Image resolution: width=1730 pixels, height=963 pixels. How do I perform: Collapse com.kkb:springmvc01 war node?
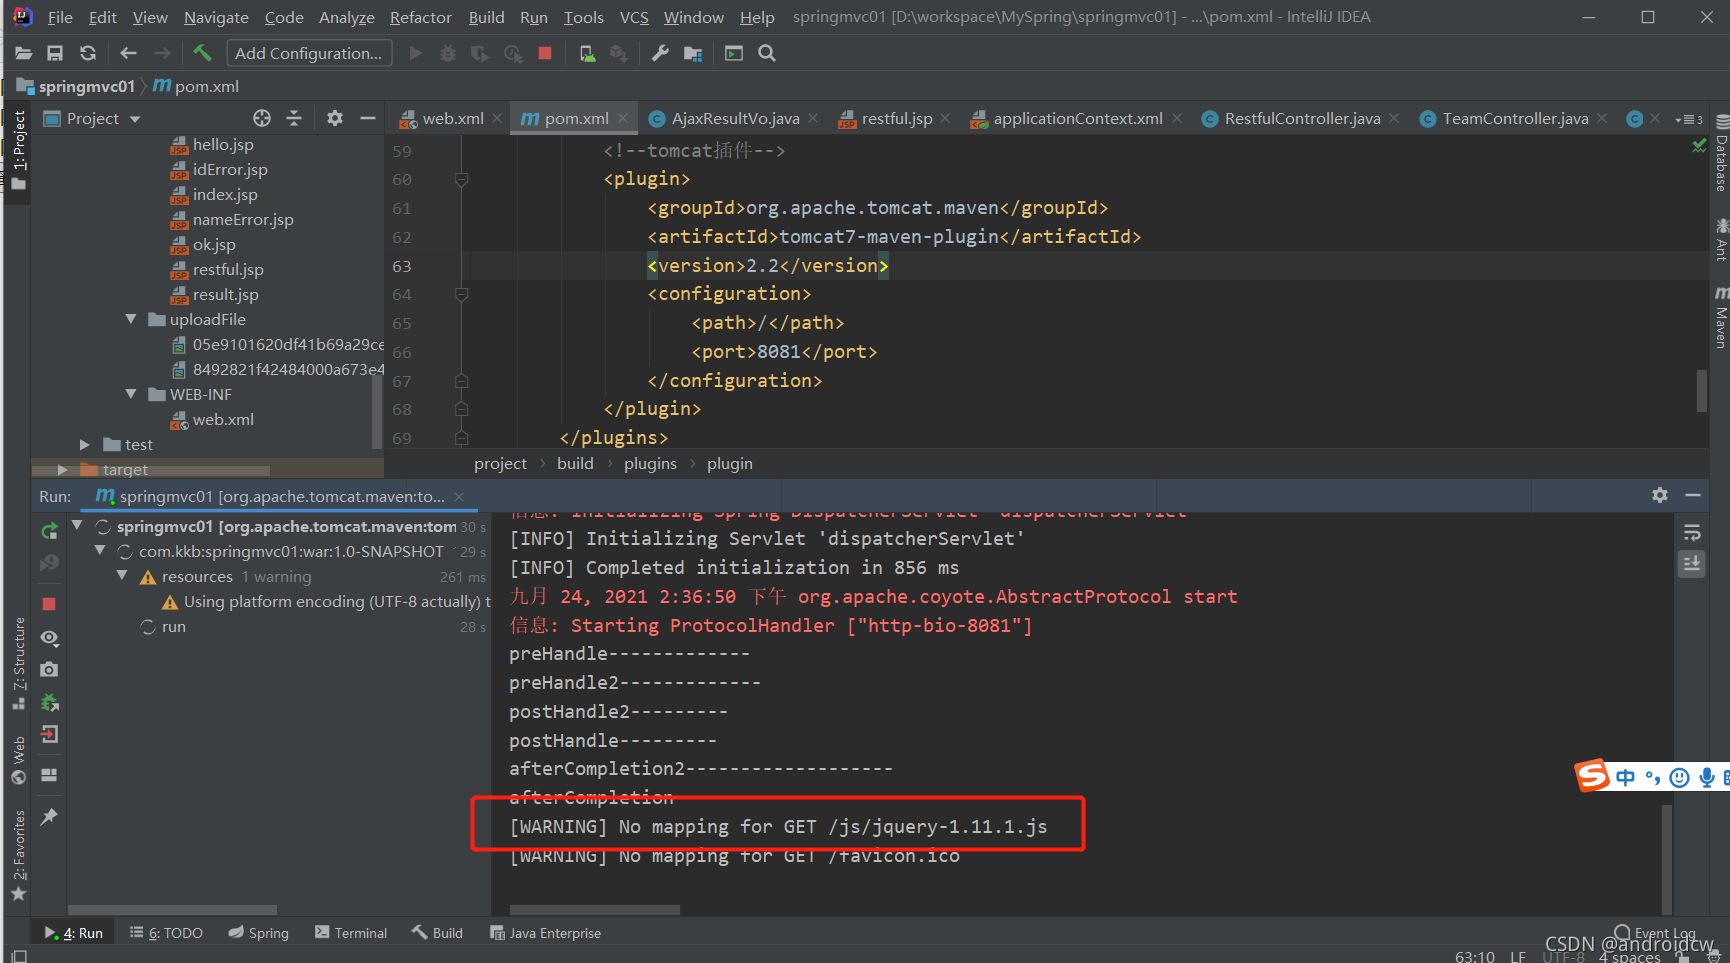[99, 550]
